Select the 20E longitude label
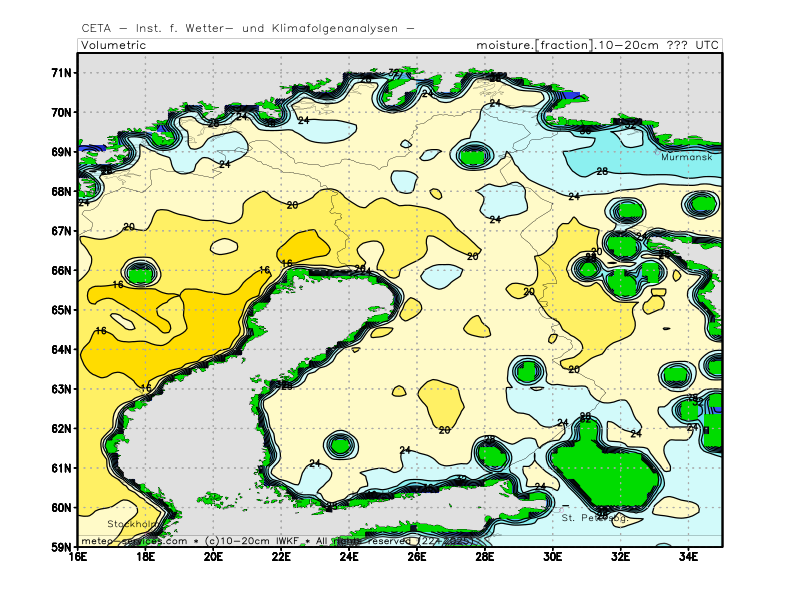This screenshot has height=600, width=800. (x=213, y=556)
